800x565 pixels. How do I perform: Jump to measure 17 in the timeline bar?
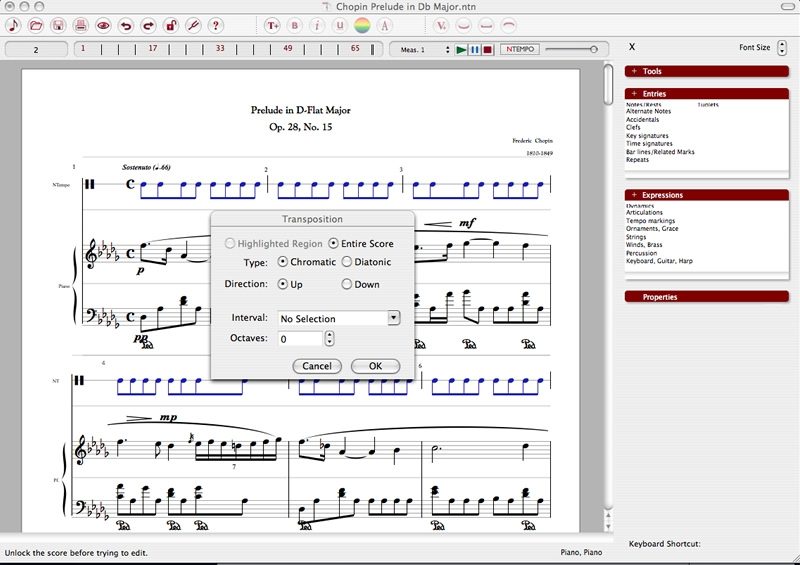tap(153, 48)
